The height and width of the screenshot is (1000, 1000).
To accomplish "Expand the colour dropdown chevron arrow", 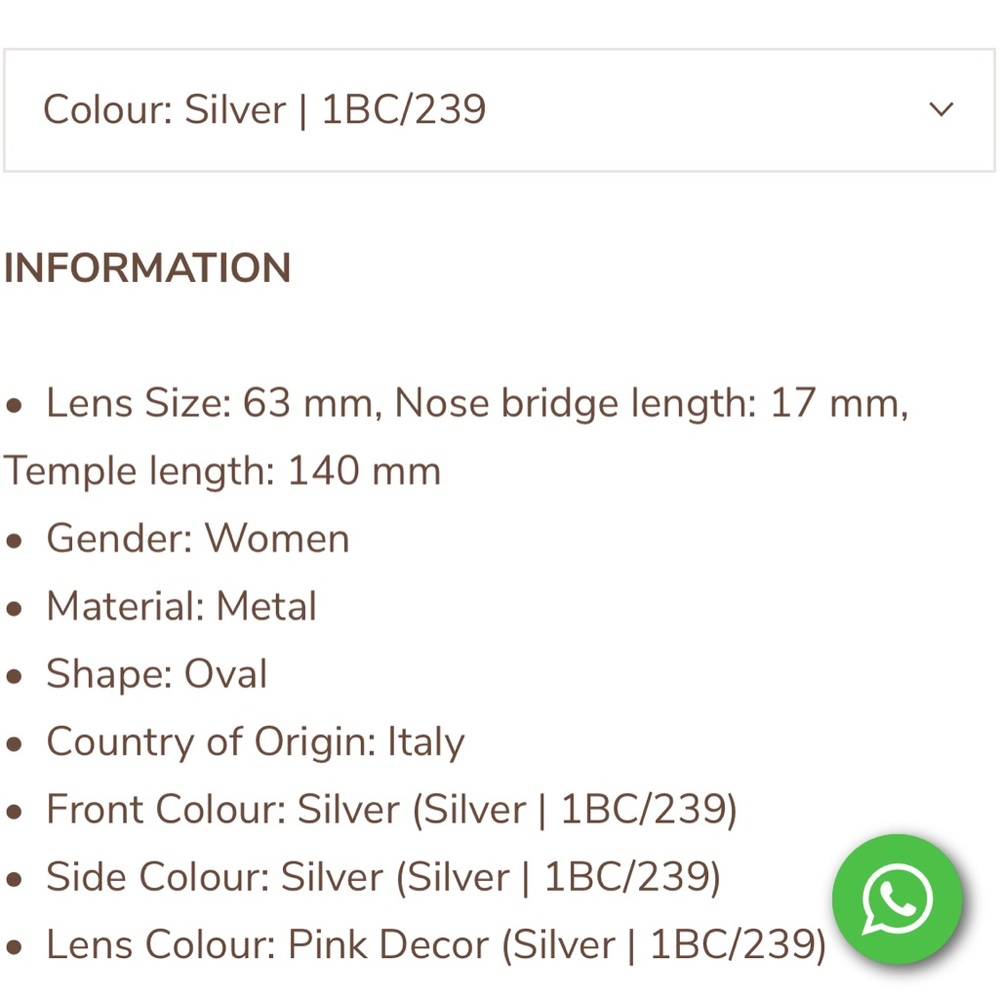I will tap(941, 109).
